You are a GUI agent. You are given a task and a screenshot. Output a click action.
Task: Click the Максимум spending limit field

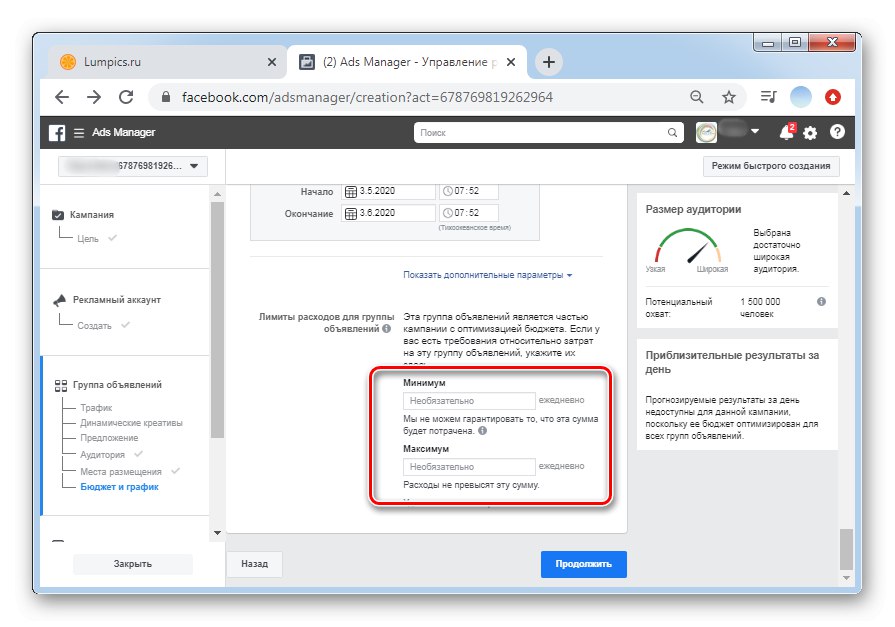point(469,467)
